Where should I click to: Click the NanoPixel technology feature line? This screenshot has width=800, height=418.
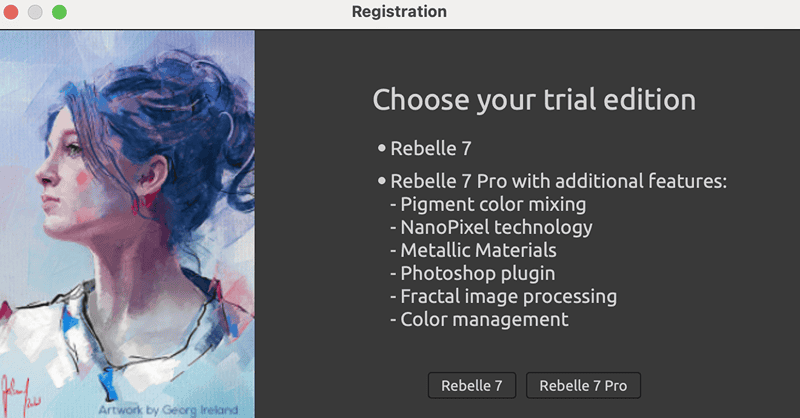[491, 228]
